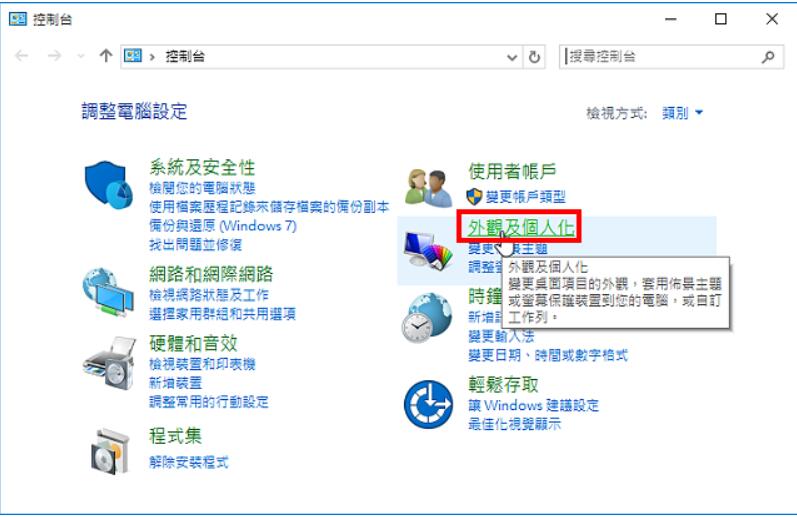This screenshot has height=517, width=797.
Task: Go up one level with arrow
Action: pyautogui.click(x=106, y=55)
